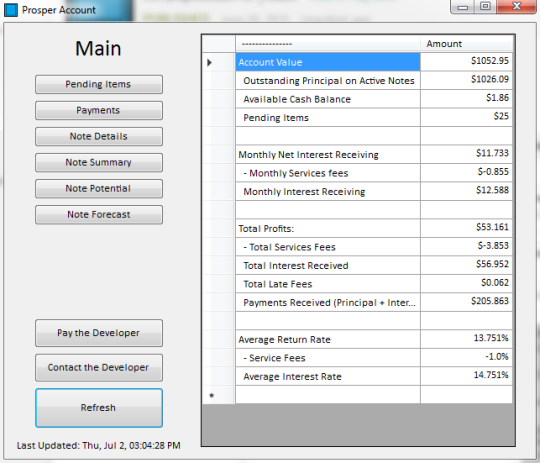The height and width of the screenshot is (463, 540).
Task: Click the Prosper Account window icon
Action: [x=10, y=10]
